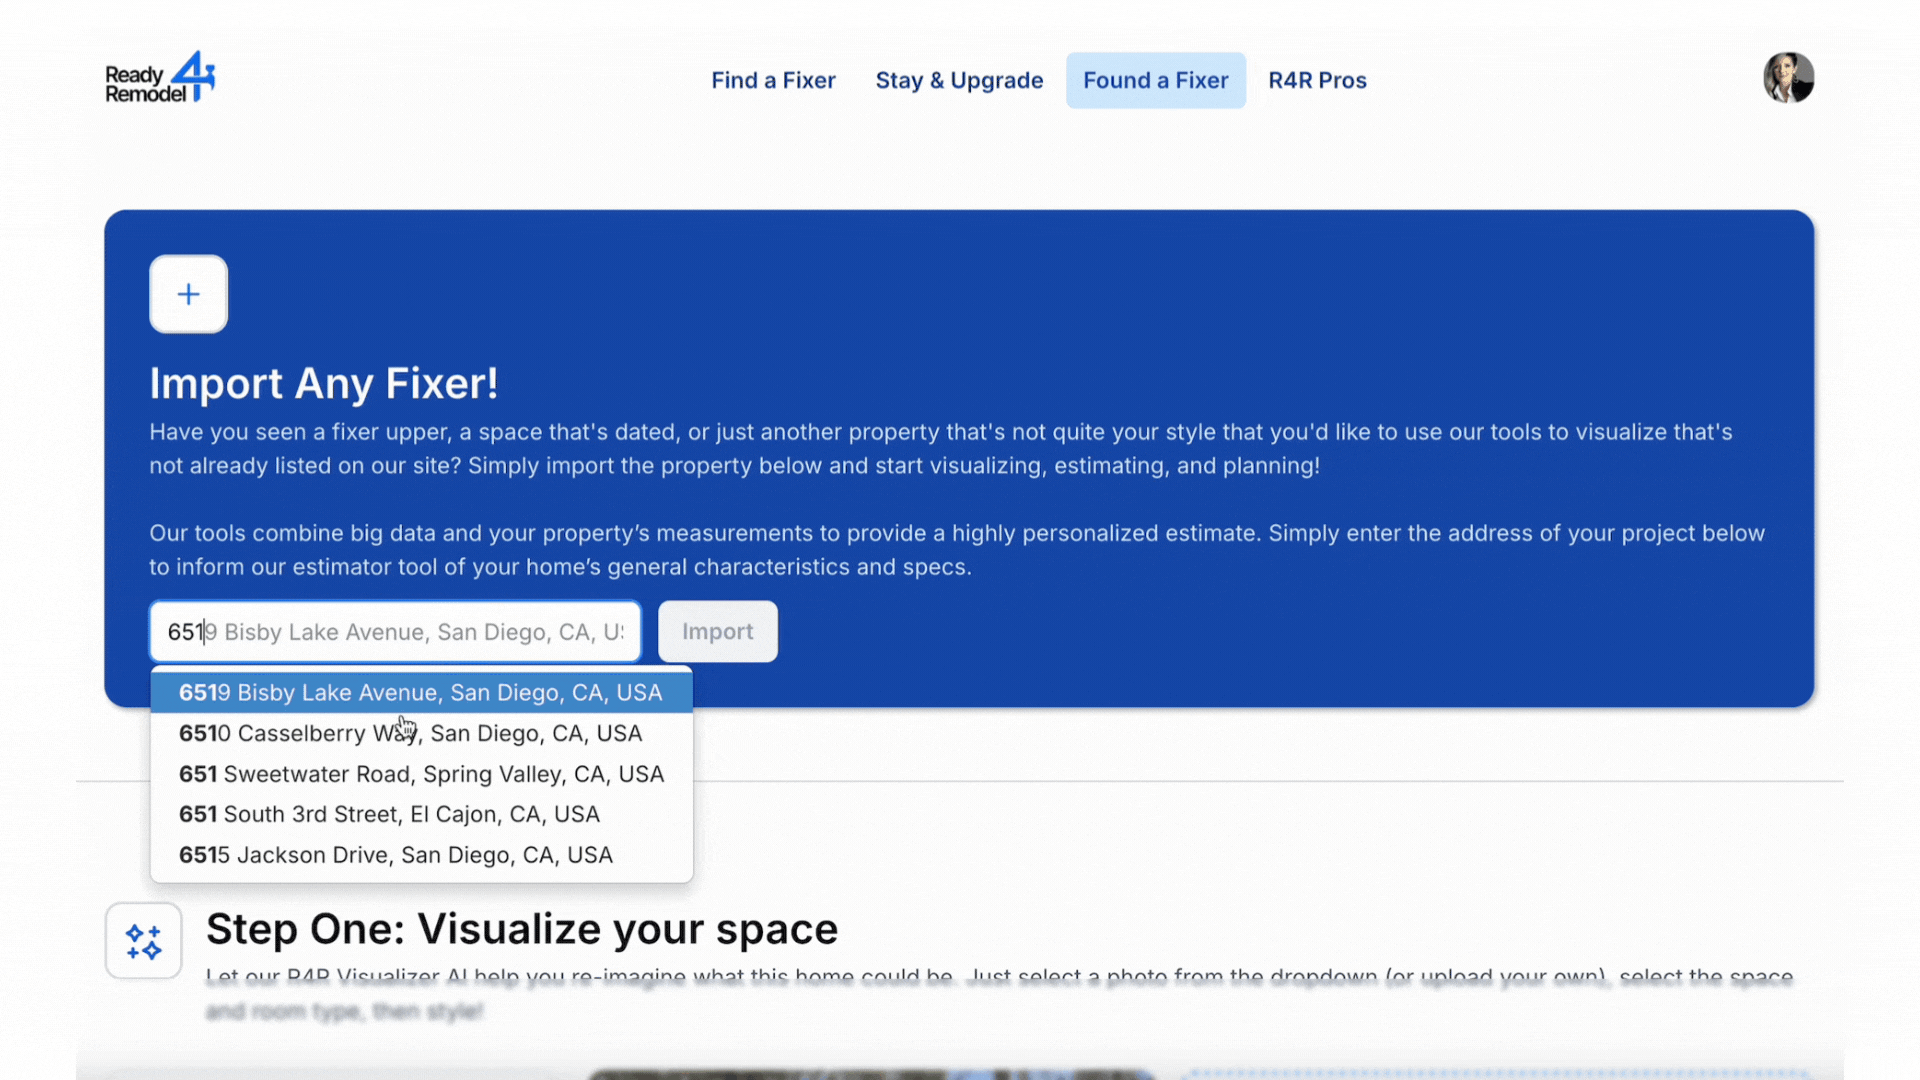
Task: Open the Stay & Upgrade page
Action: click(x=959, y=80)
